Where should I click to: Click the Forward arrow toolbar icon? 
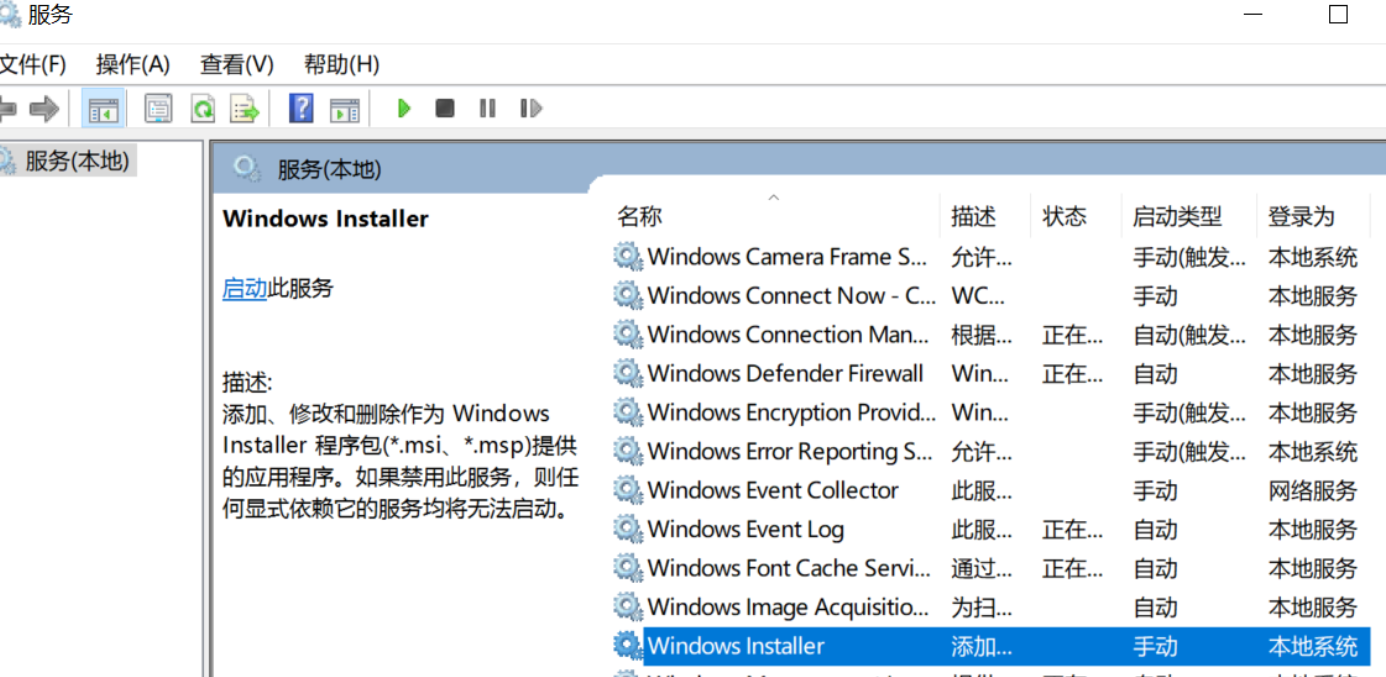pyautogui.click(x=44, y=108)
